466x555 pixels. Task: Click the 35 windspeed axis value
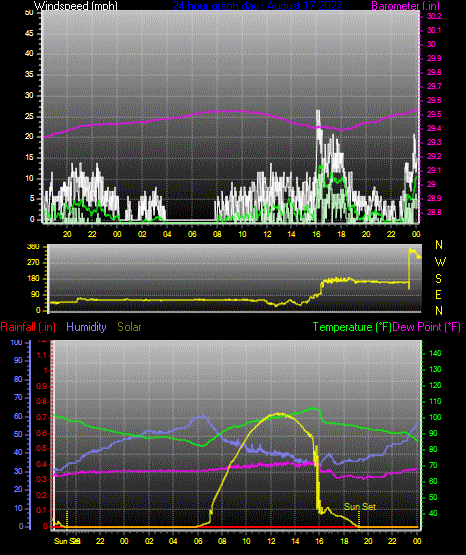click(29, 74)
